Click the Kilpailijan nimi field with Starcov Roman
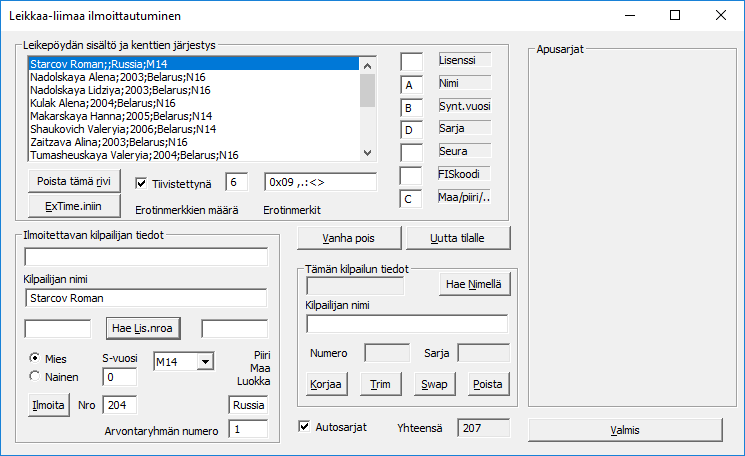 (x=145, y=298)
